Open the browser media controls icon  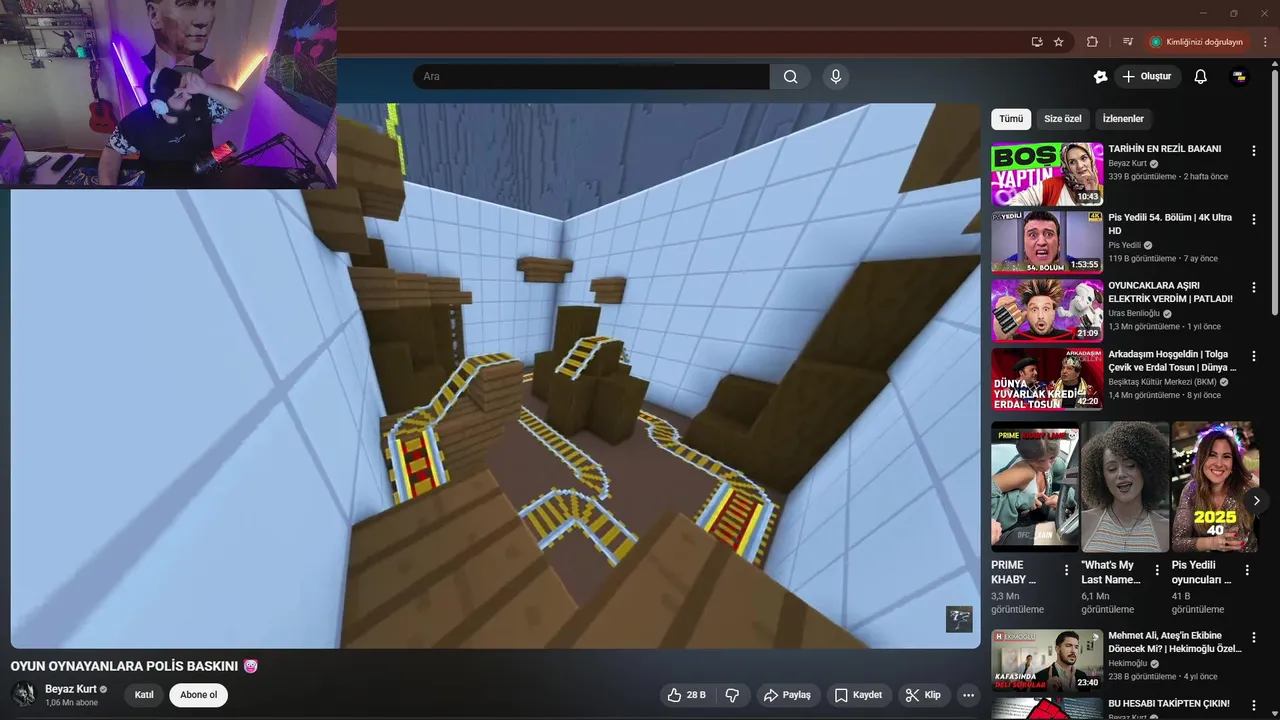(x=1128, y=42)
